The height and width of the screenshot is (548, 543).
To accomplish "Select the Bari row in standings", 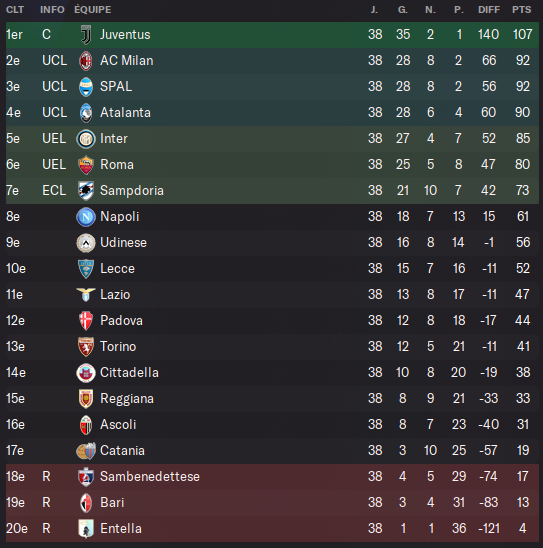I will click(x=272, y=503).
